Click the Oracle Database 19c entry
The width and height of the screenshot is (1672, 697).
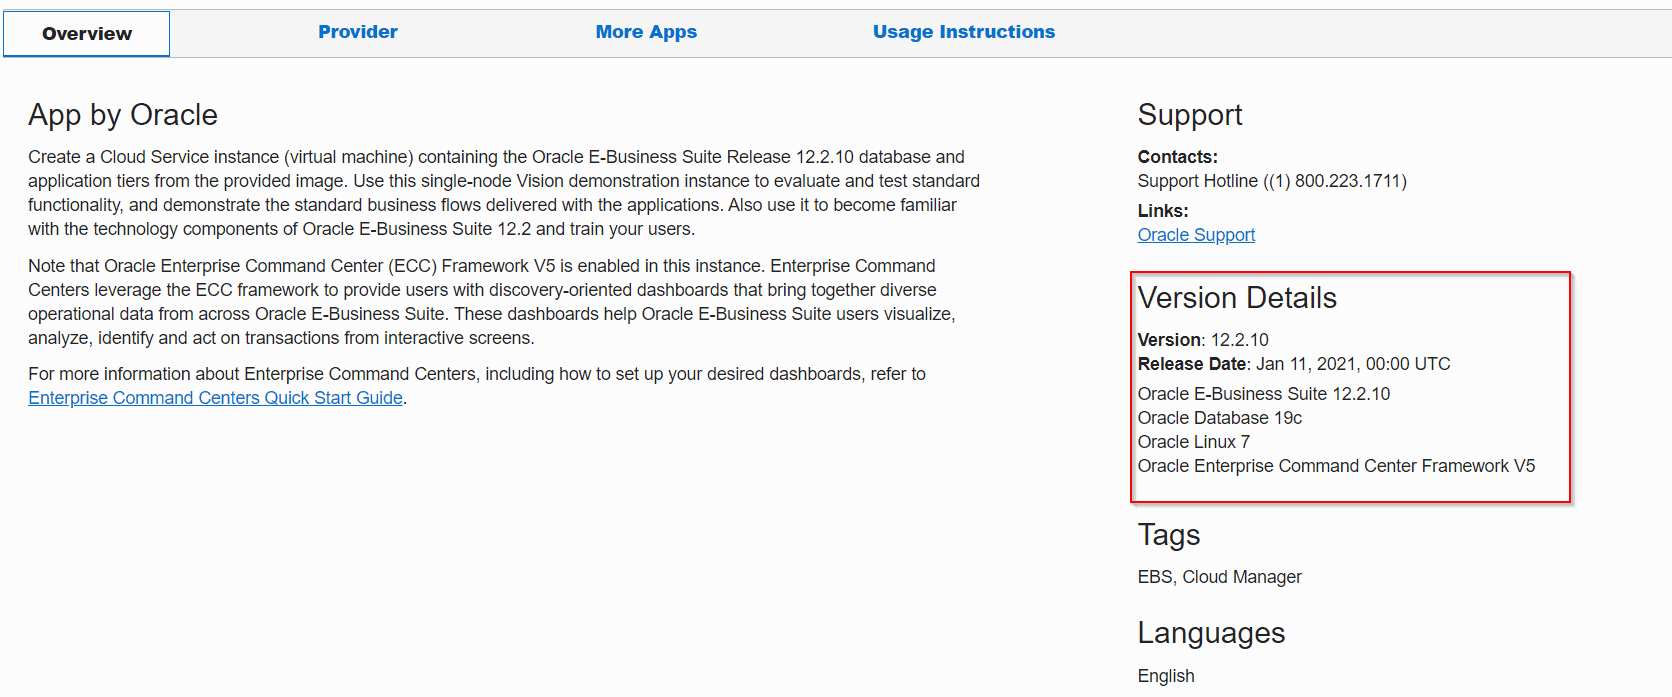(1219, 418)
